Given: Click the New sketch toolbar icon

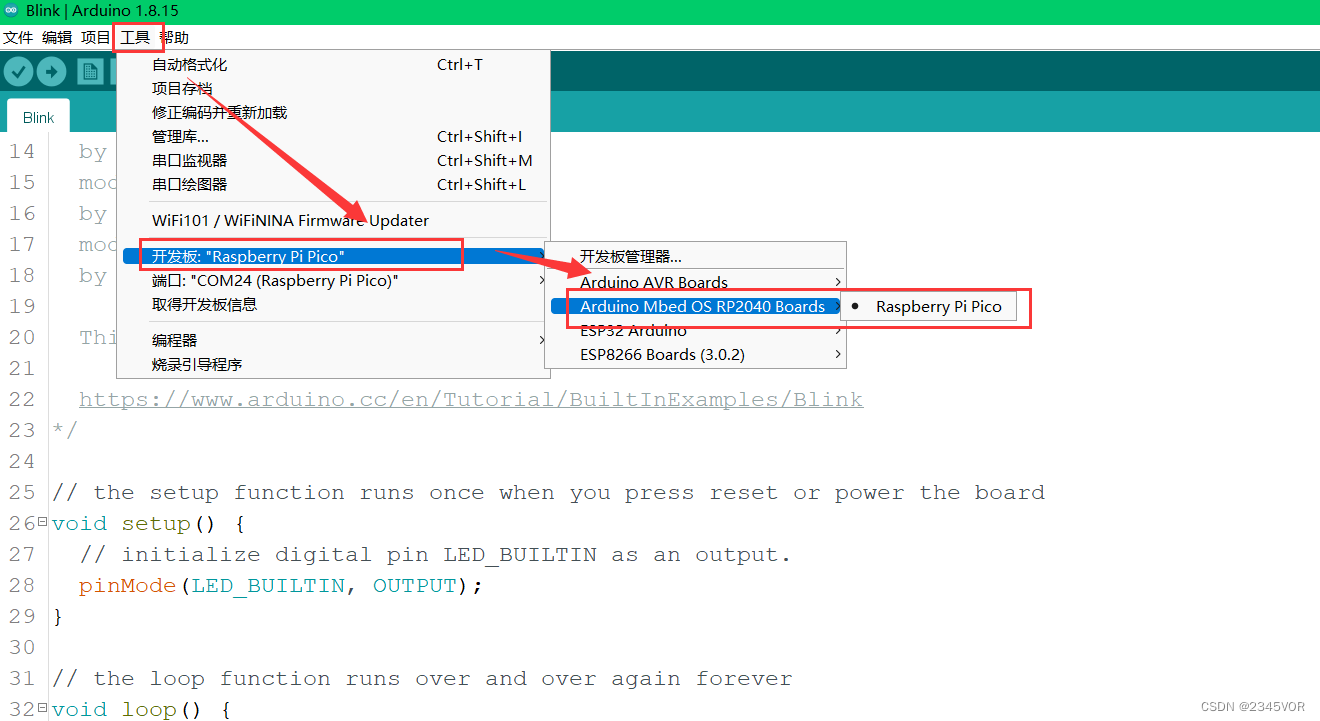Looking at the screenshot, I should coord(90,72).
